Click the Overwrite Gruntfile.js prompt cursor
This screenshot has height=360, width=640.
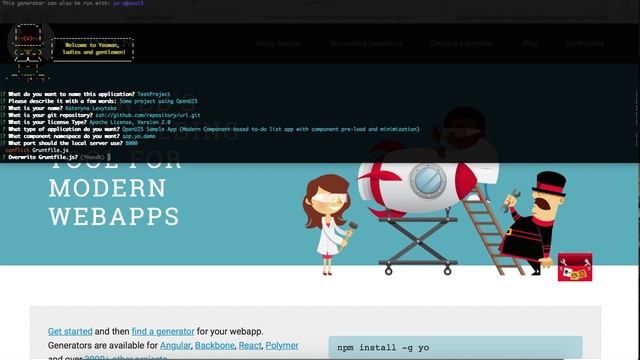click(109, 157)
